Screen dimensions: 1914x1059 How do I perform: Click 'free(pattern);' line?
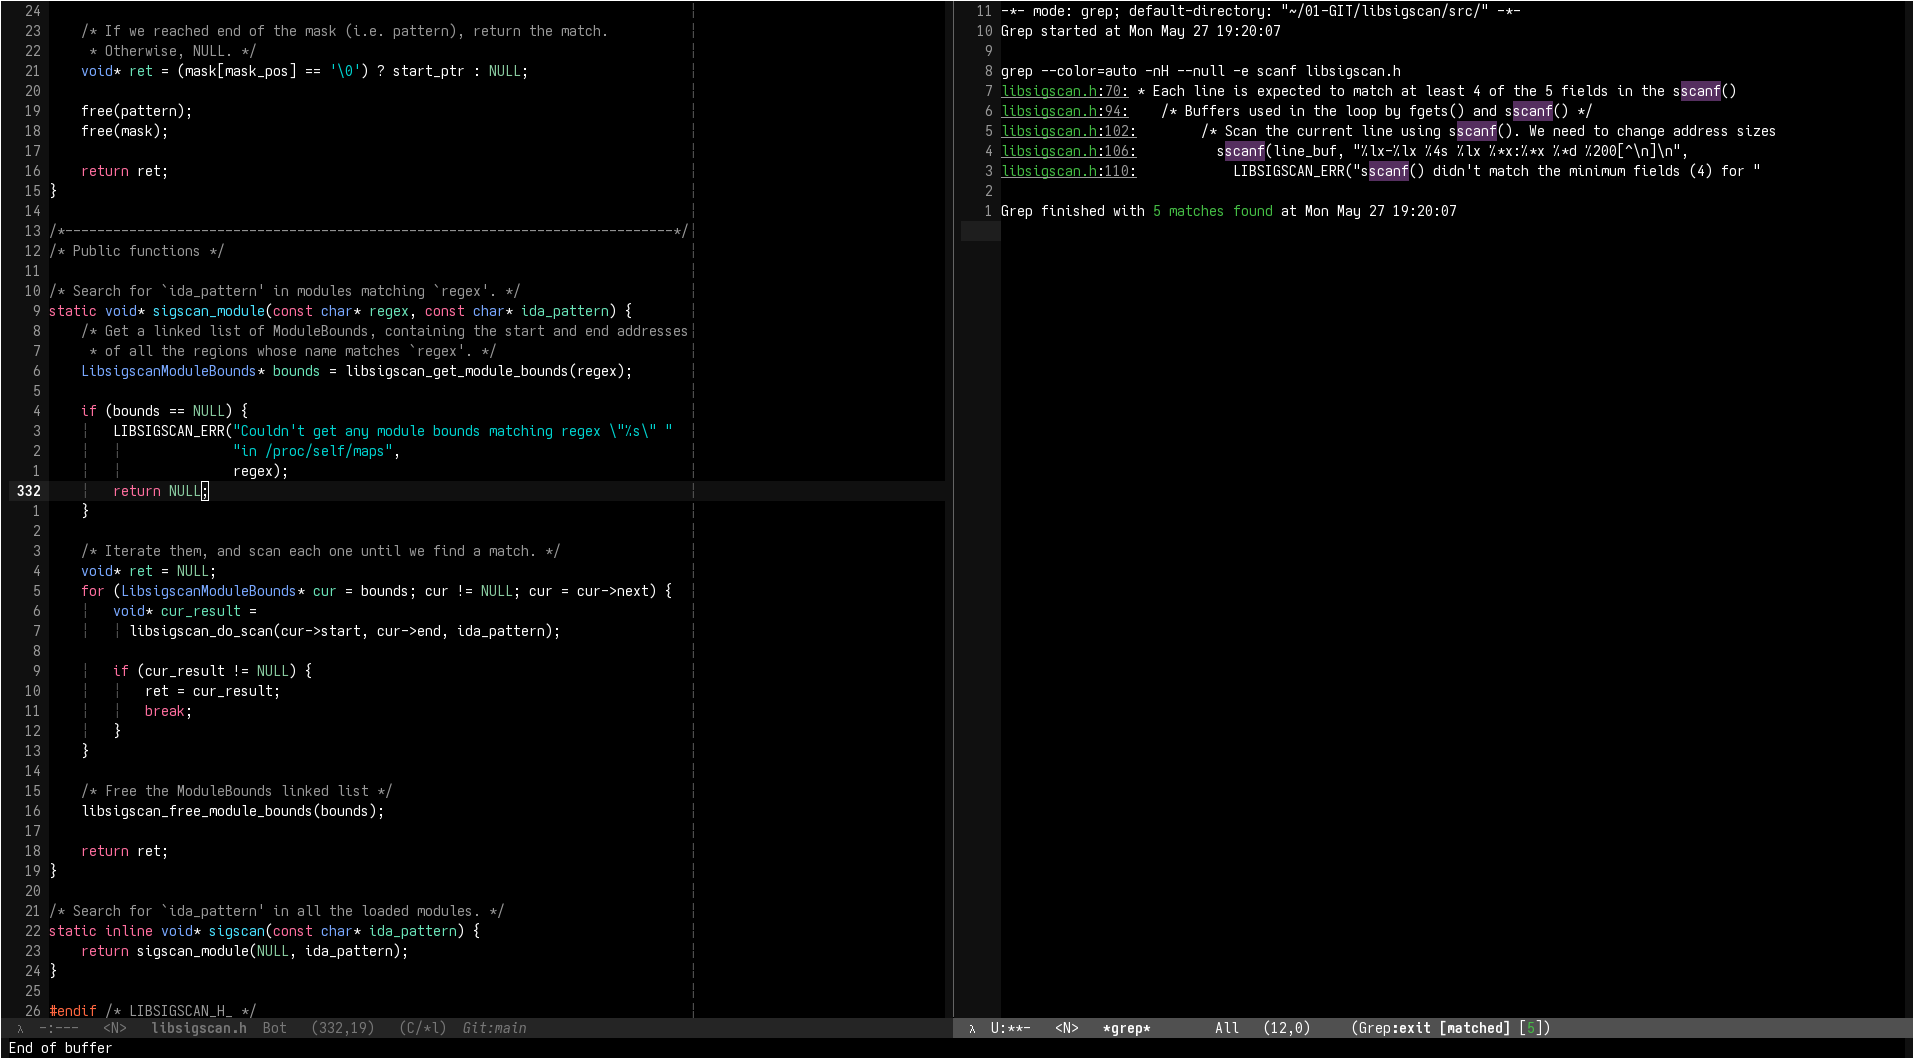(x=137, y=111)
